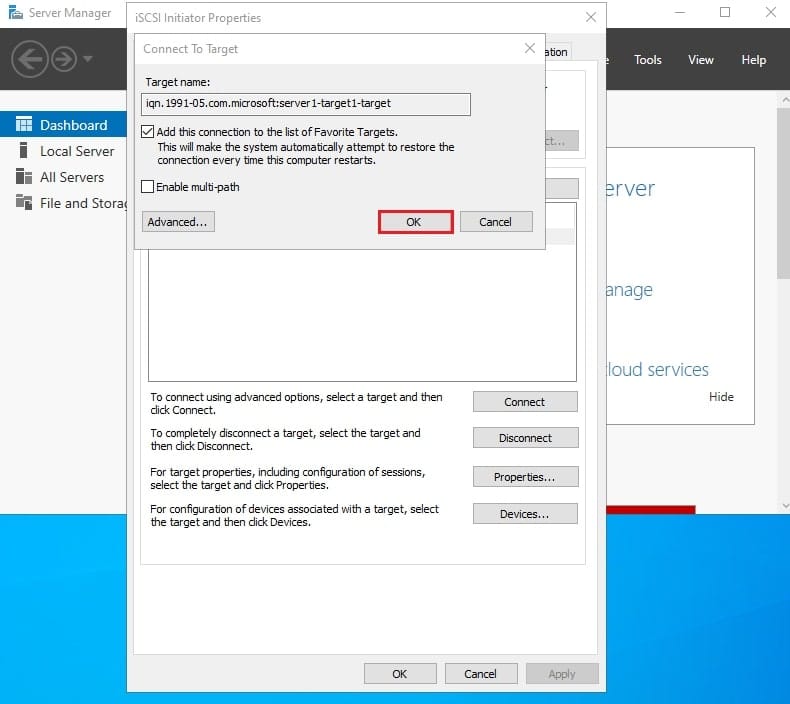Image resolution: width=790 pixels, height=704 pixels.
Task: Open the Devices button
Action: (525, 514)
